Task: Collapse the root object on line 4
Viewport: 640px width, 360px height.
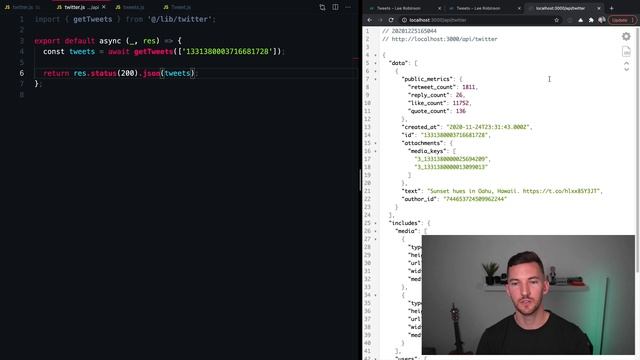Action: (x=376, y=55)
